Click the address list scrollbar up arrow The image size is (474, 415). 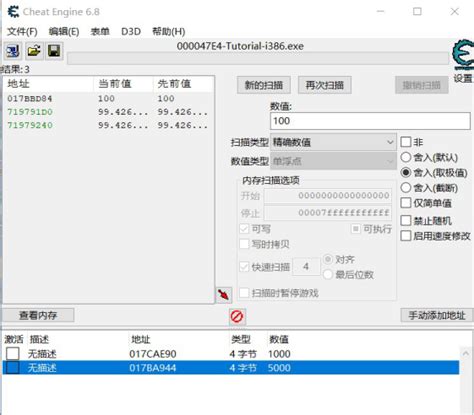click(466, 353)
